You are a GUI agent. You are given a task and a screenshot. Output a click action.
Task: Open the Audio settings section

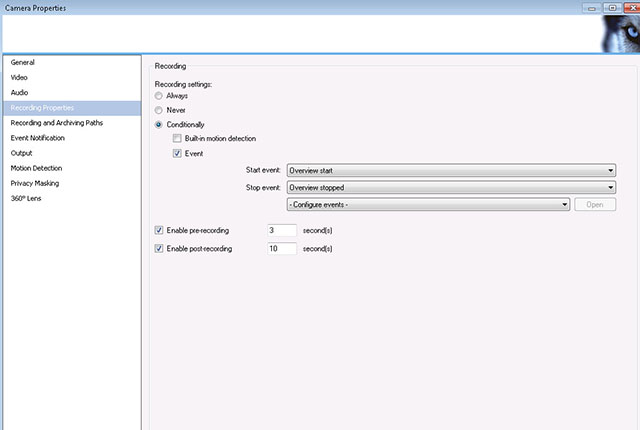pos(19,92)
